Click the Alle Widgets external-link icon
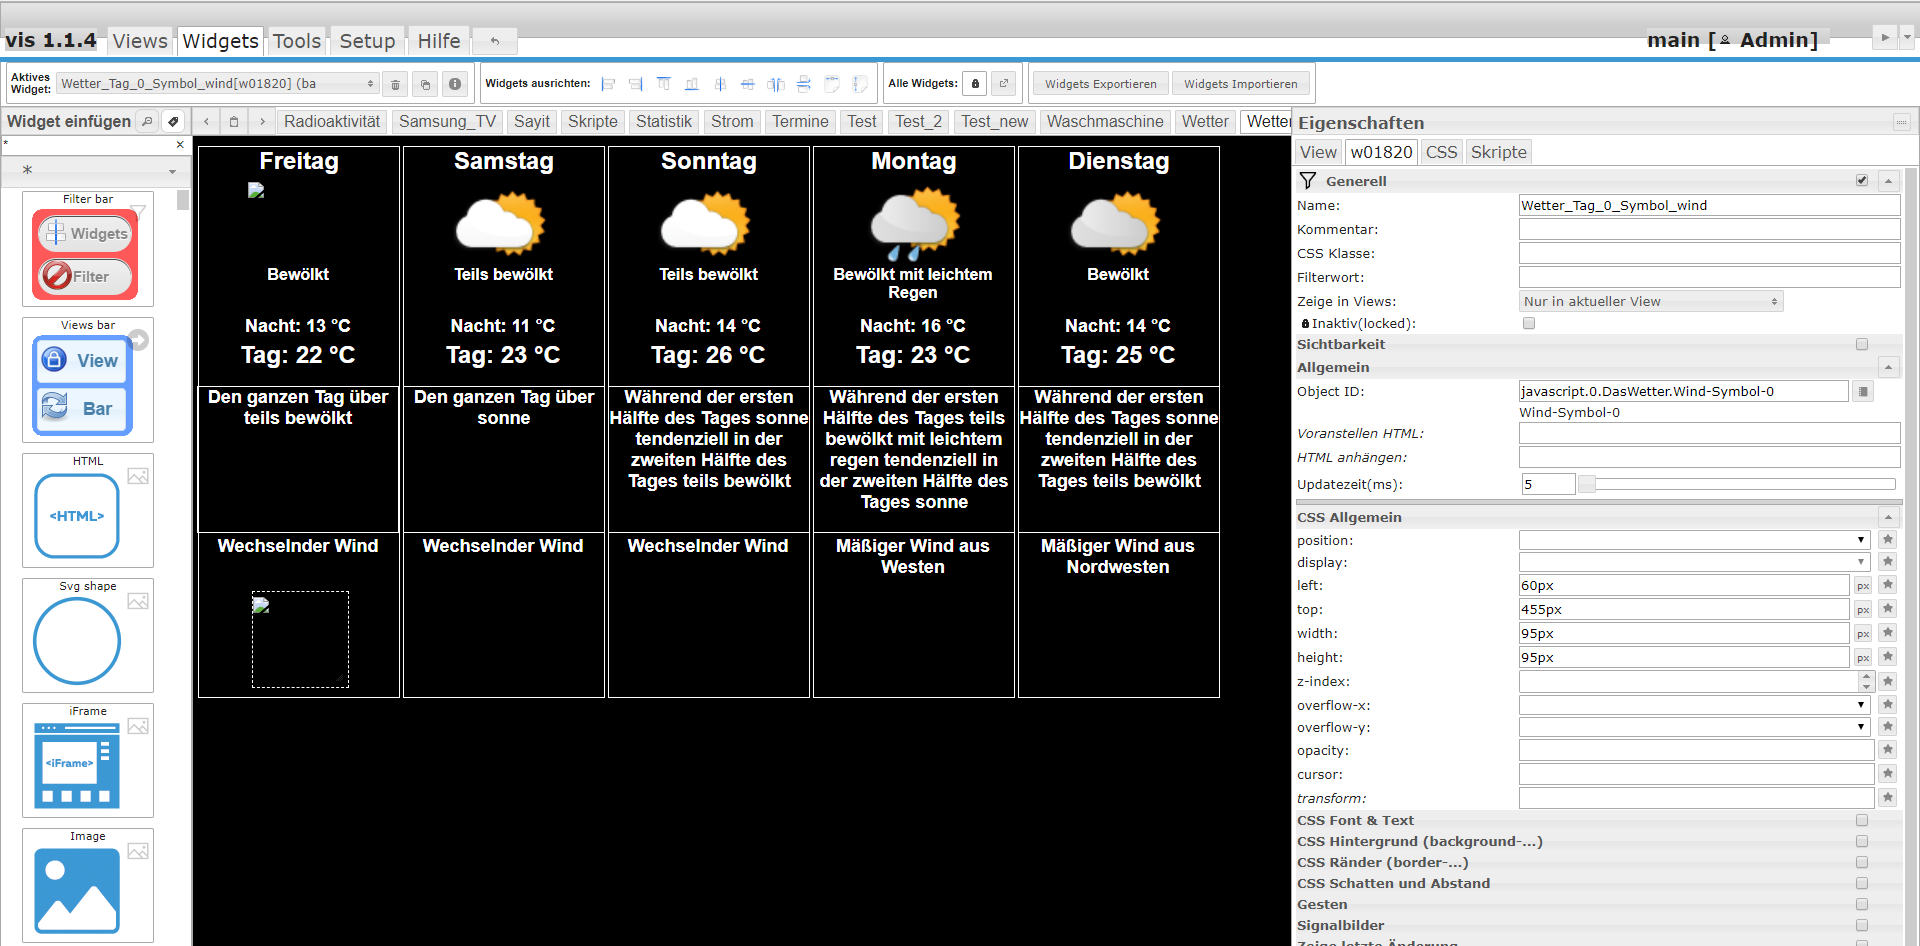The image size is (1920, 946). coord(1004,84)
